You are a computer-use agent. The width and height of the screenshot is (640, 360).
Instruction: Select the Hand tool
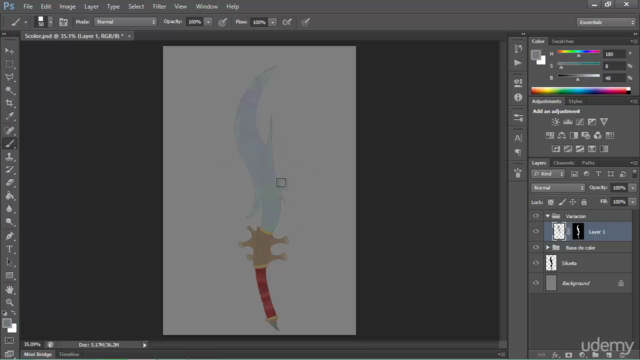pos(9,289)
